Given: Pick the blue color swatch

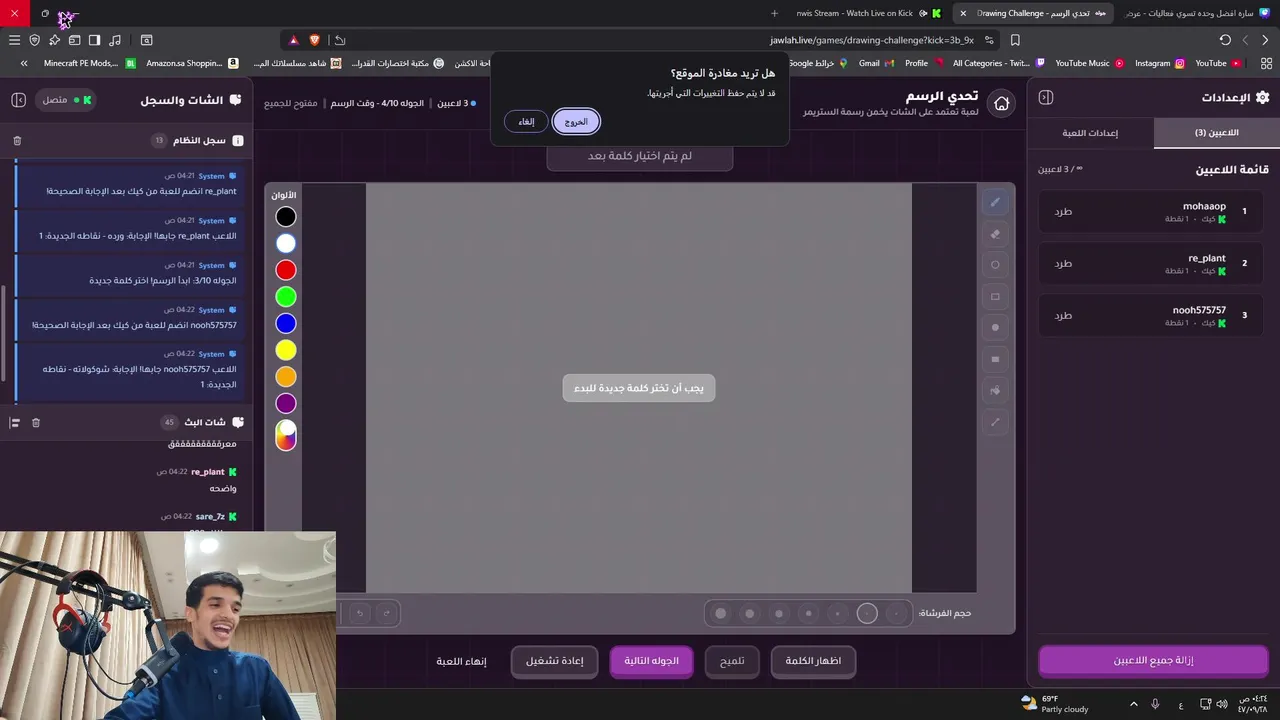Looking at the screenshot, I should tap(286, 323).
